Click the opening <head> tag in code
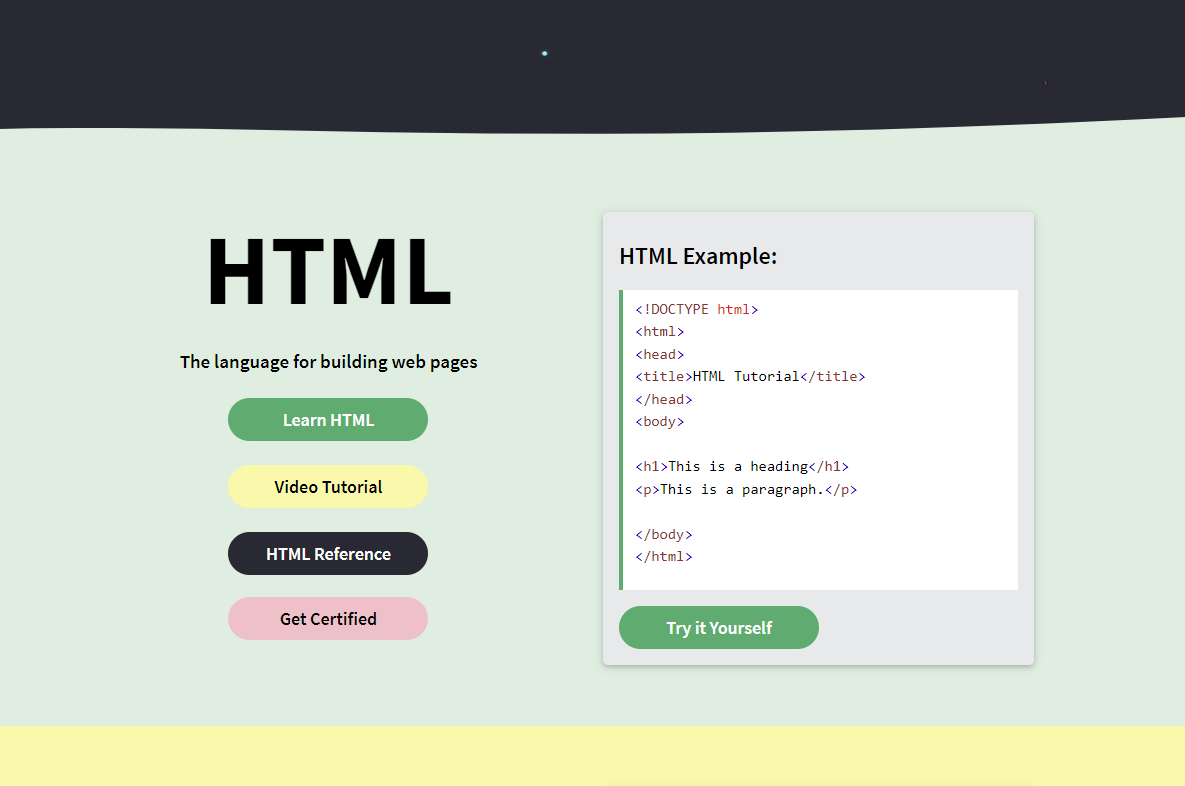The height and width of the screenshot is (786, 1185). [x=660, y=355]
